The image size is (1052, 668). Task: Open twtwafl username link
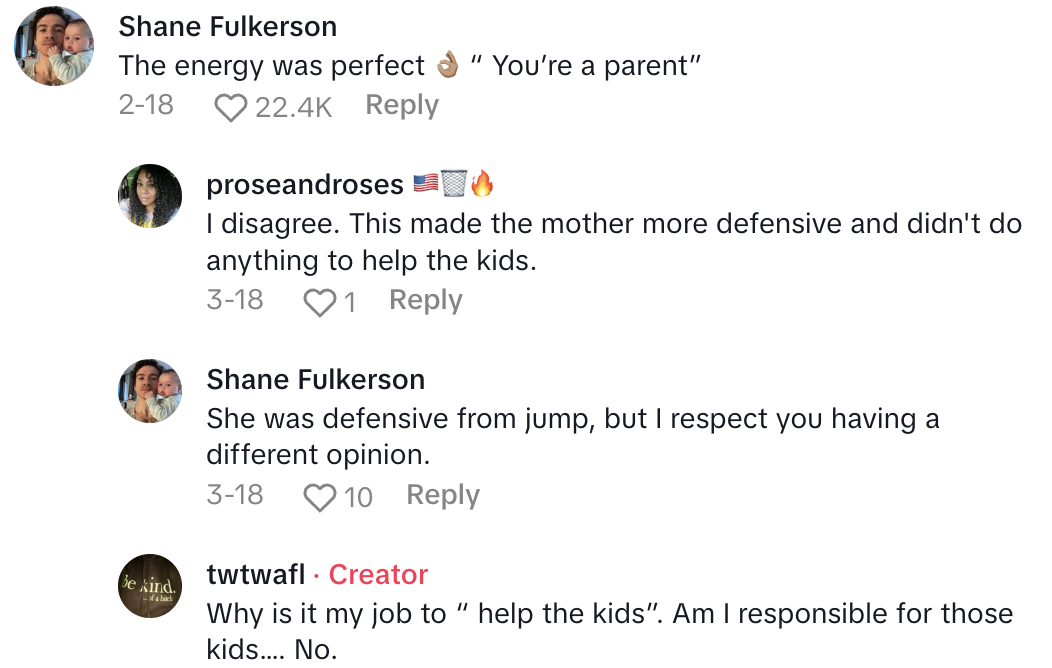(x=256, y=575)
